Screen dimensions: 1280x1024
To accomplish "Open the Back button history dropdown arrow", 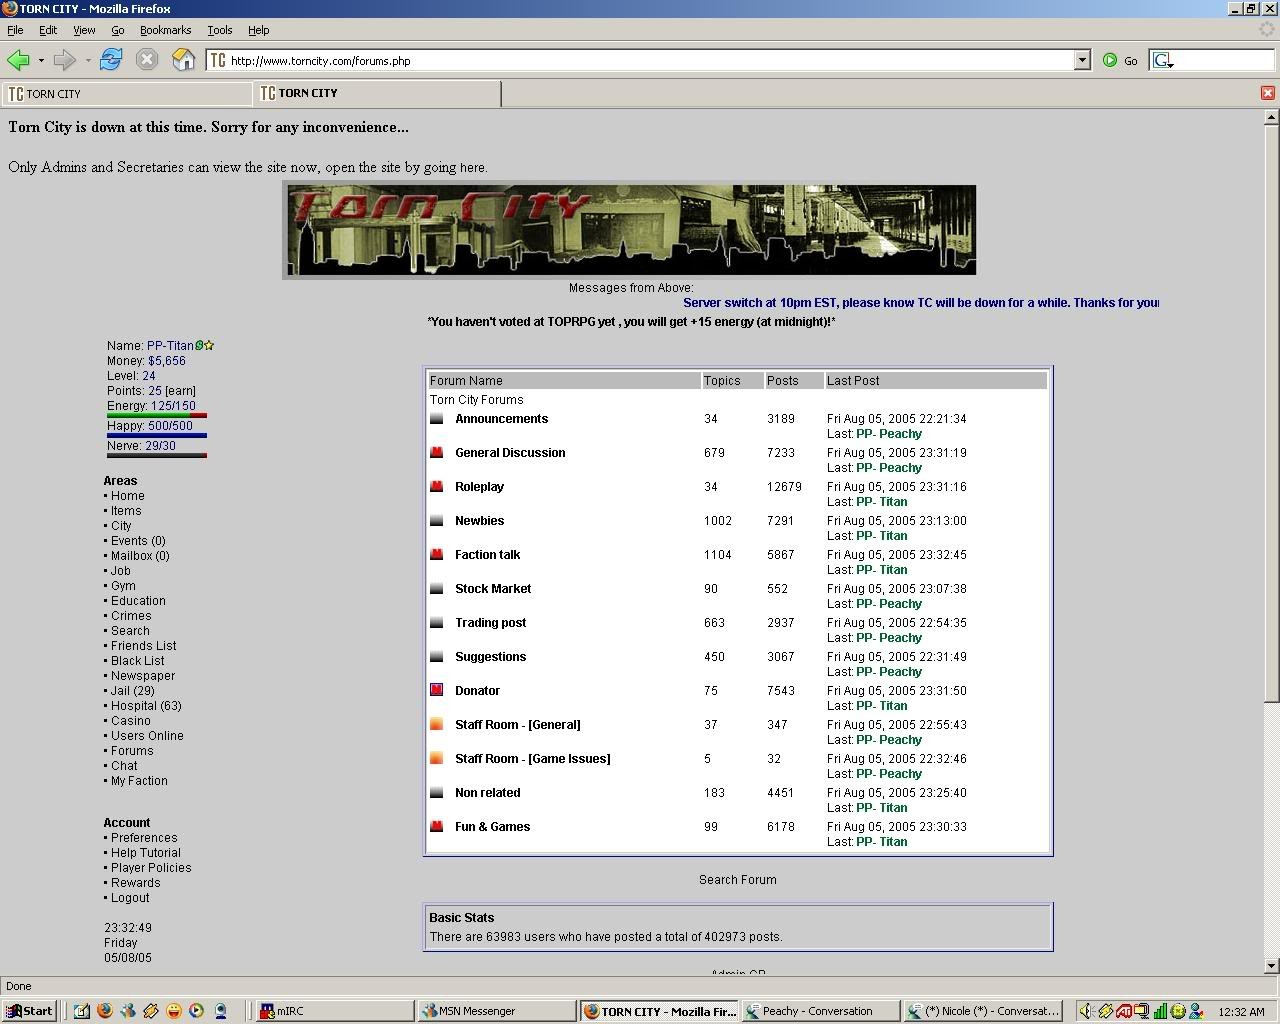I will click(41, 61).
